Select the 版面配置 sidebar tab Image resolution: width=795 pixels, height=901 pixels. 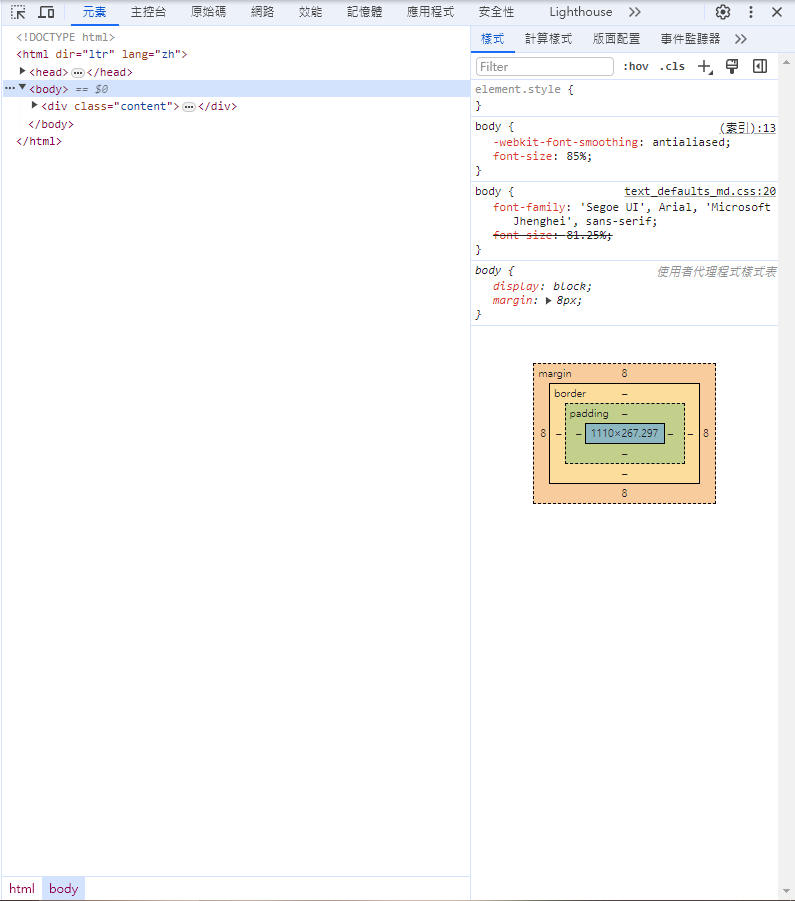point(616,39)
